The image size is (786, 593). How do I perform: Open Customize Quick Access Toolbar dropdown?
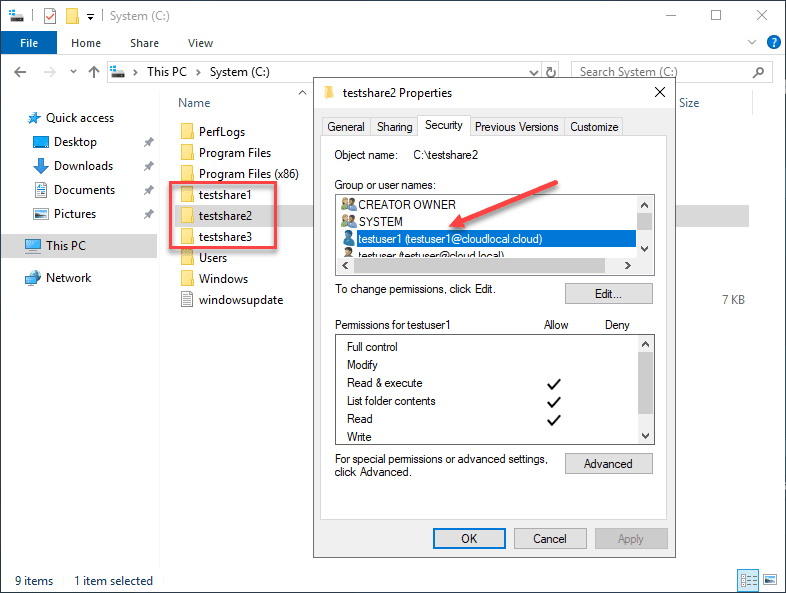click(90, 17)
